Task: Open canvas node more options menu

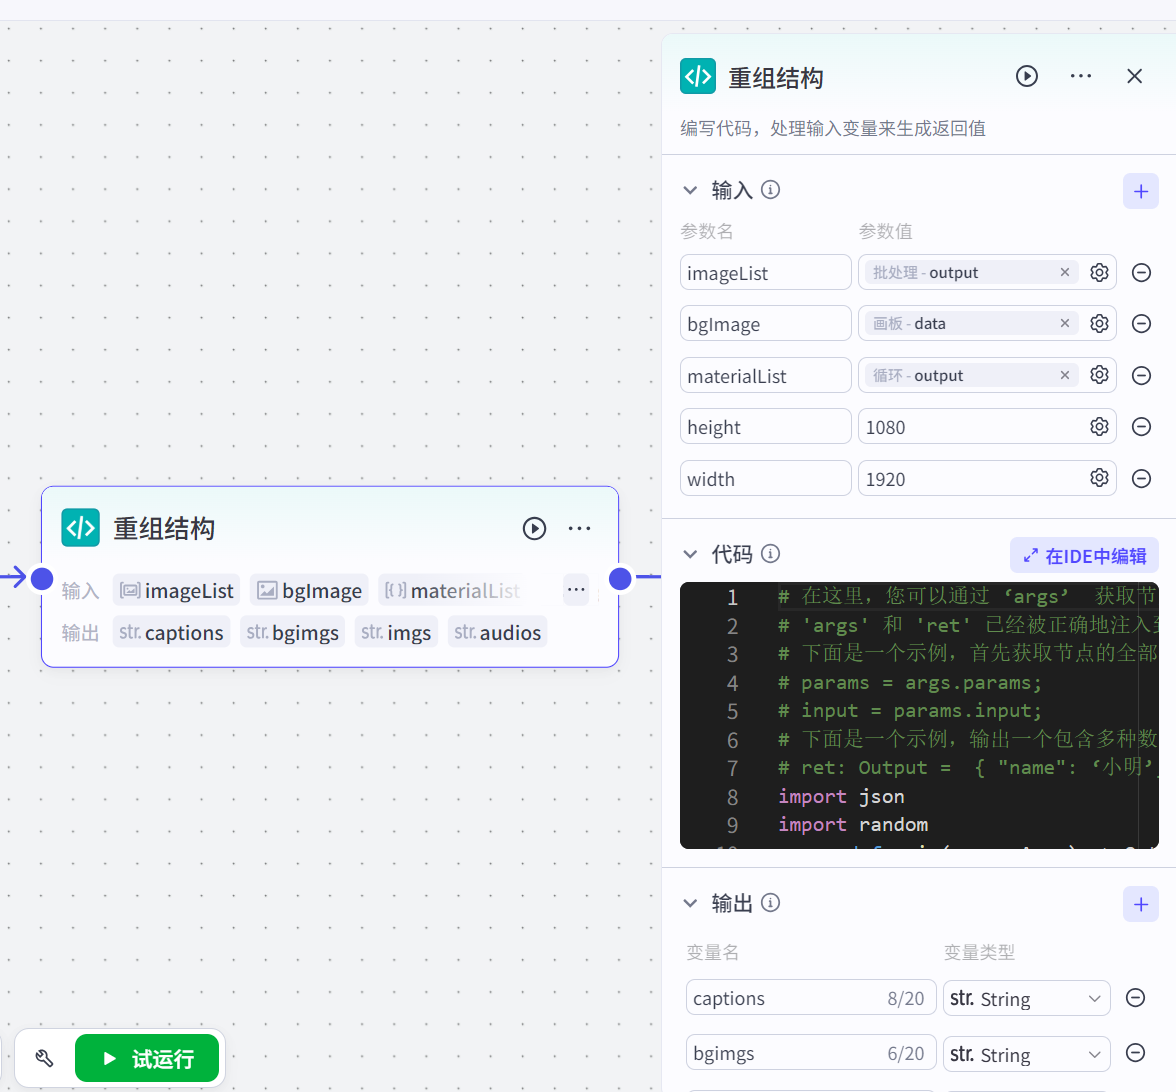Action: point(579,528)
